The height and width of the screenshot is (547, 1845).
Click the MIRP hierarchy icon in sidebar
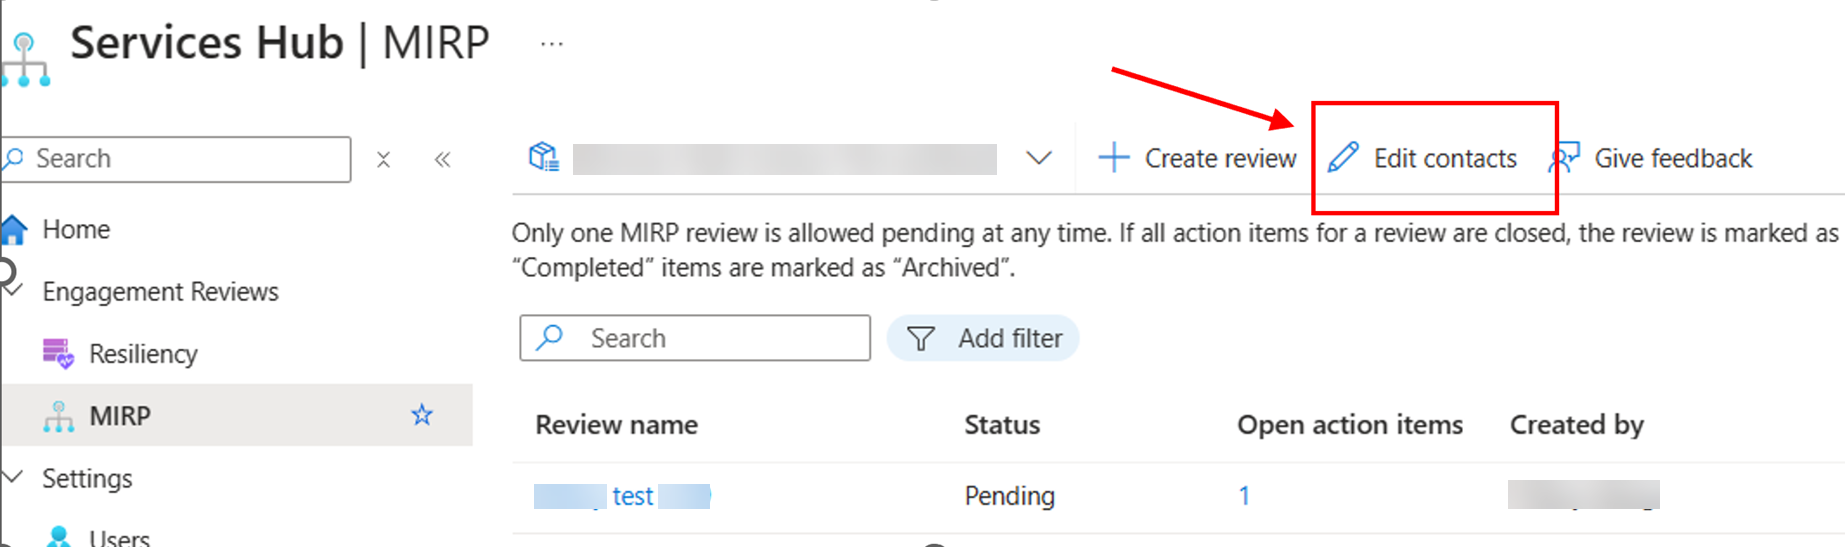coord(59,416)
